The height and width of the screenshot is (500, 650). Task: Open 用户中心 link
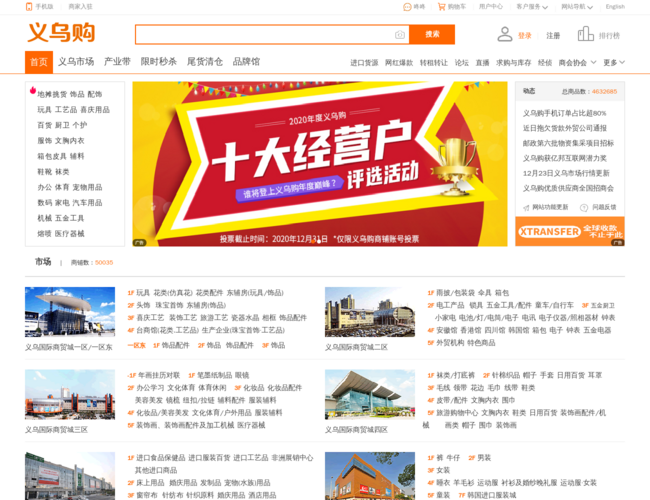[x=491, y=7]
